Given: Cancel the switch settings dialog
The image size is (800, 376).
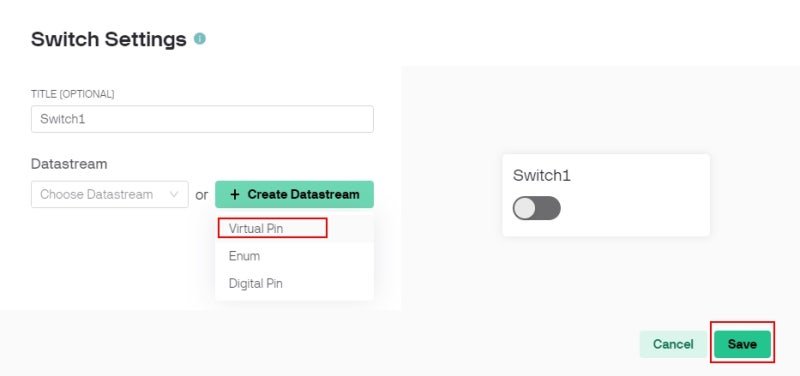Looking at the screenshot, I should point(673,344).
